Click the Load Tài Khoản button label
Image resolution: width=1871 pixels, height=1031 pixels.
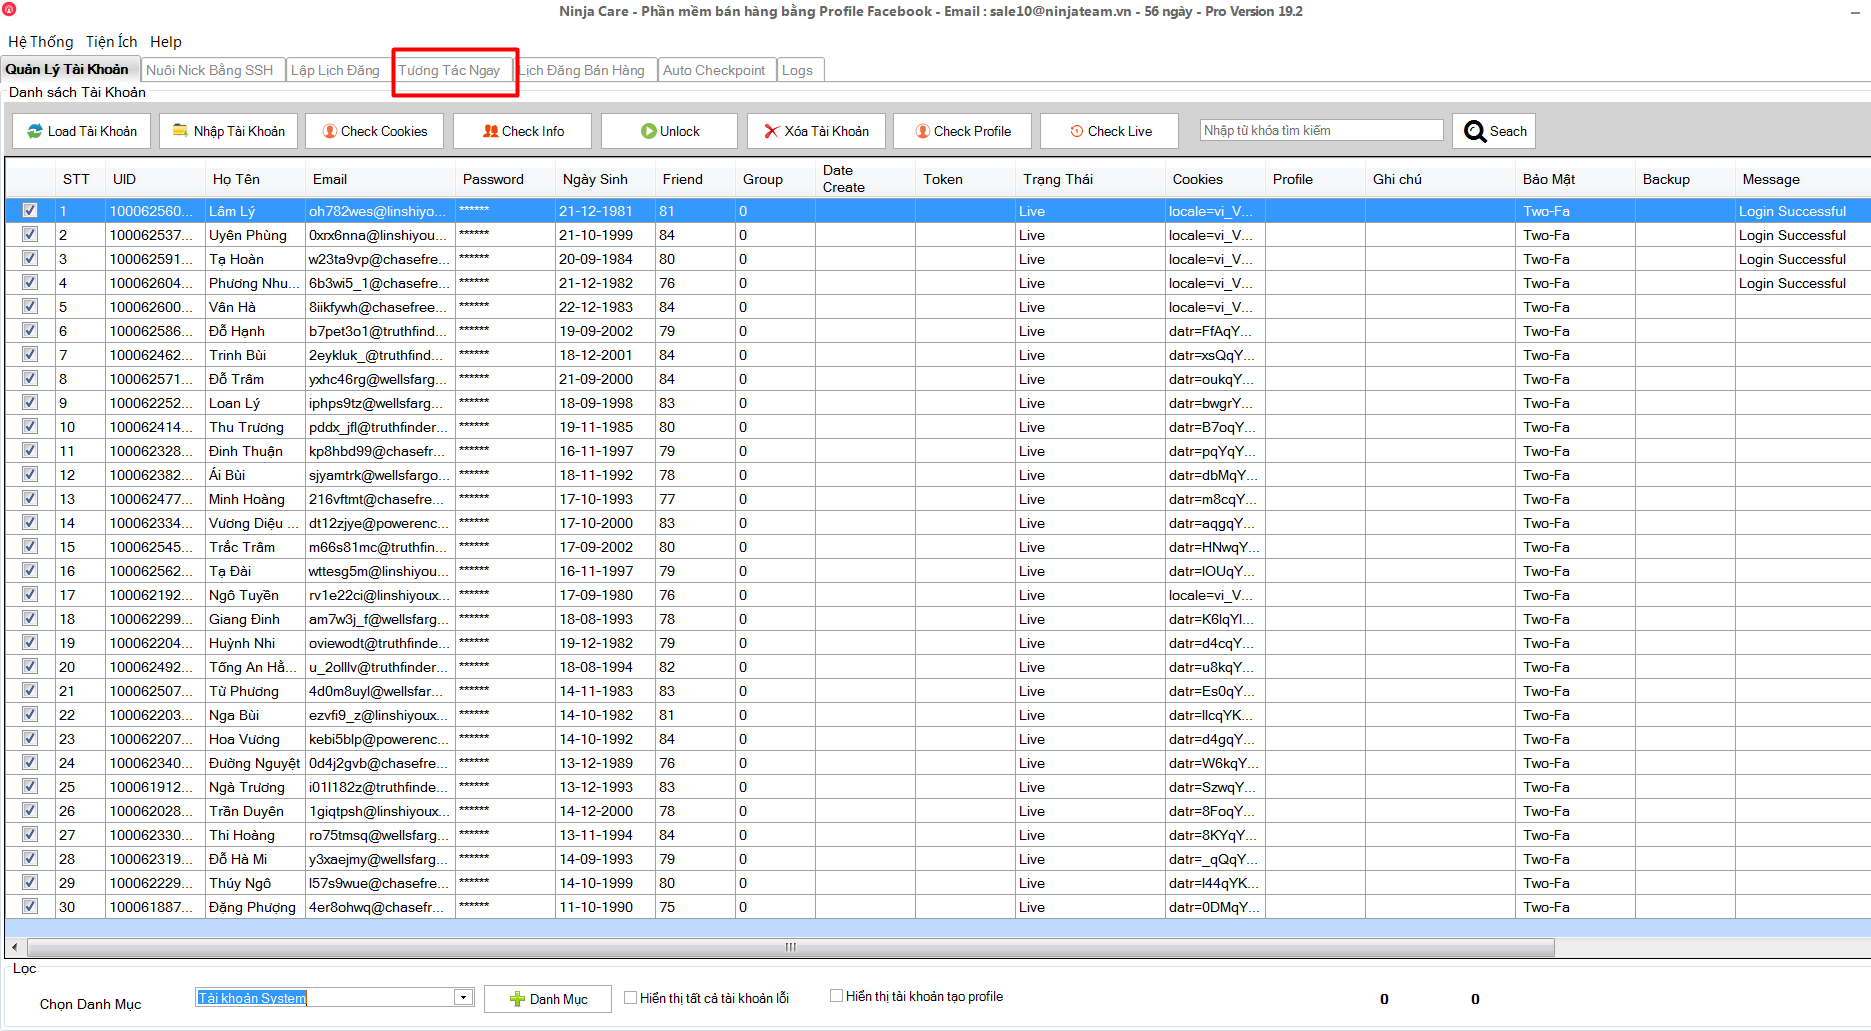click(92, 131)
